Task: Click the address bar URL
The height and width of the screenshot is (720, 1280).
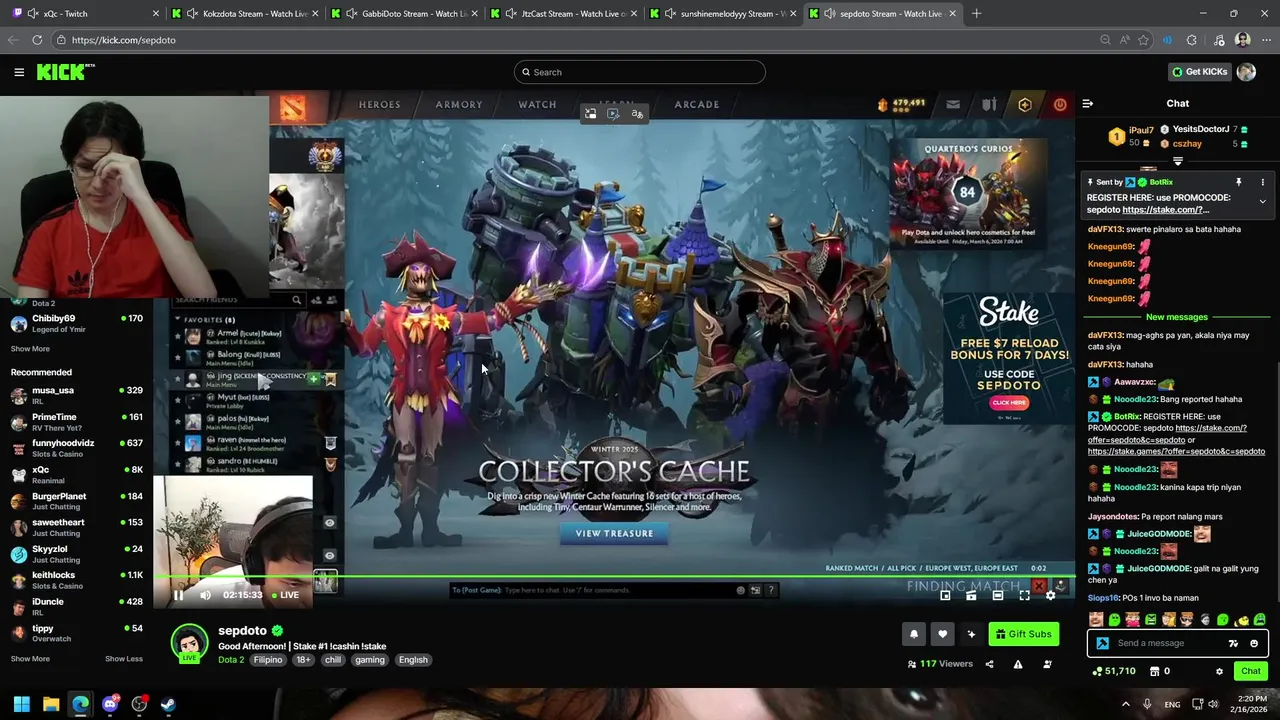Action: coord(124,40)
